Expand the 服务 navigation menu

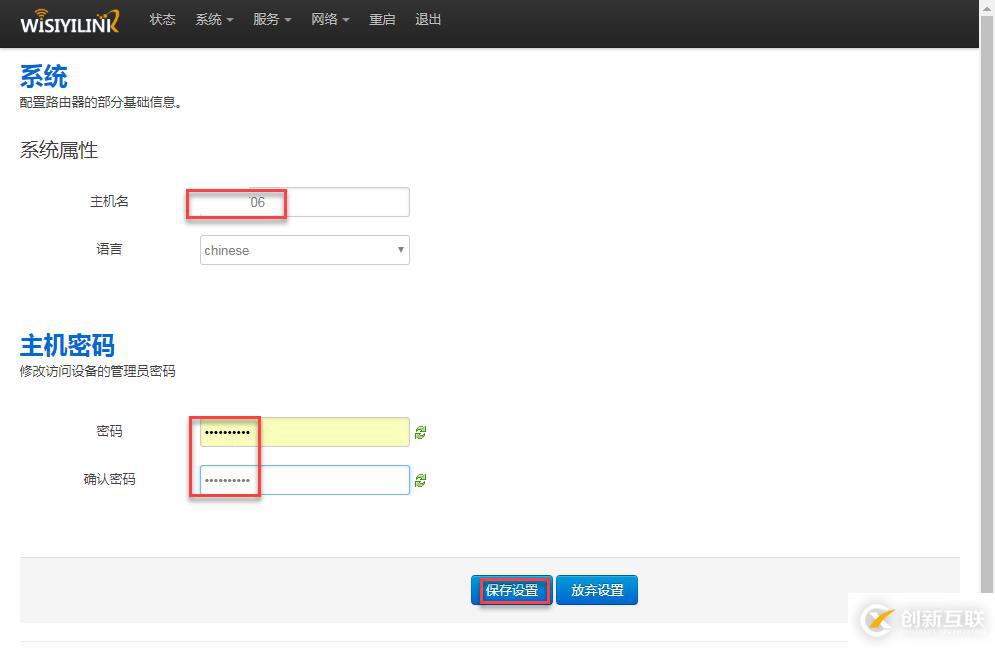pos(272,20)
